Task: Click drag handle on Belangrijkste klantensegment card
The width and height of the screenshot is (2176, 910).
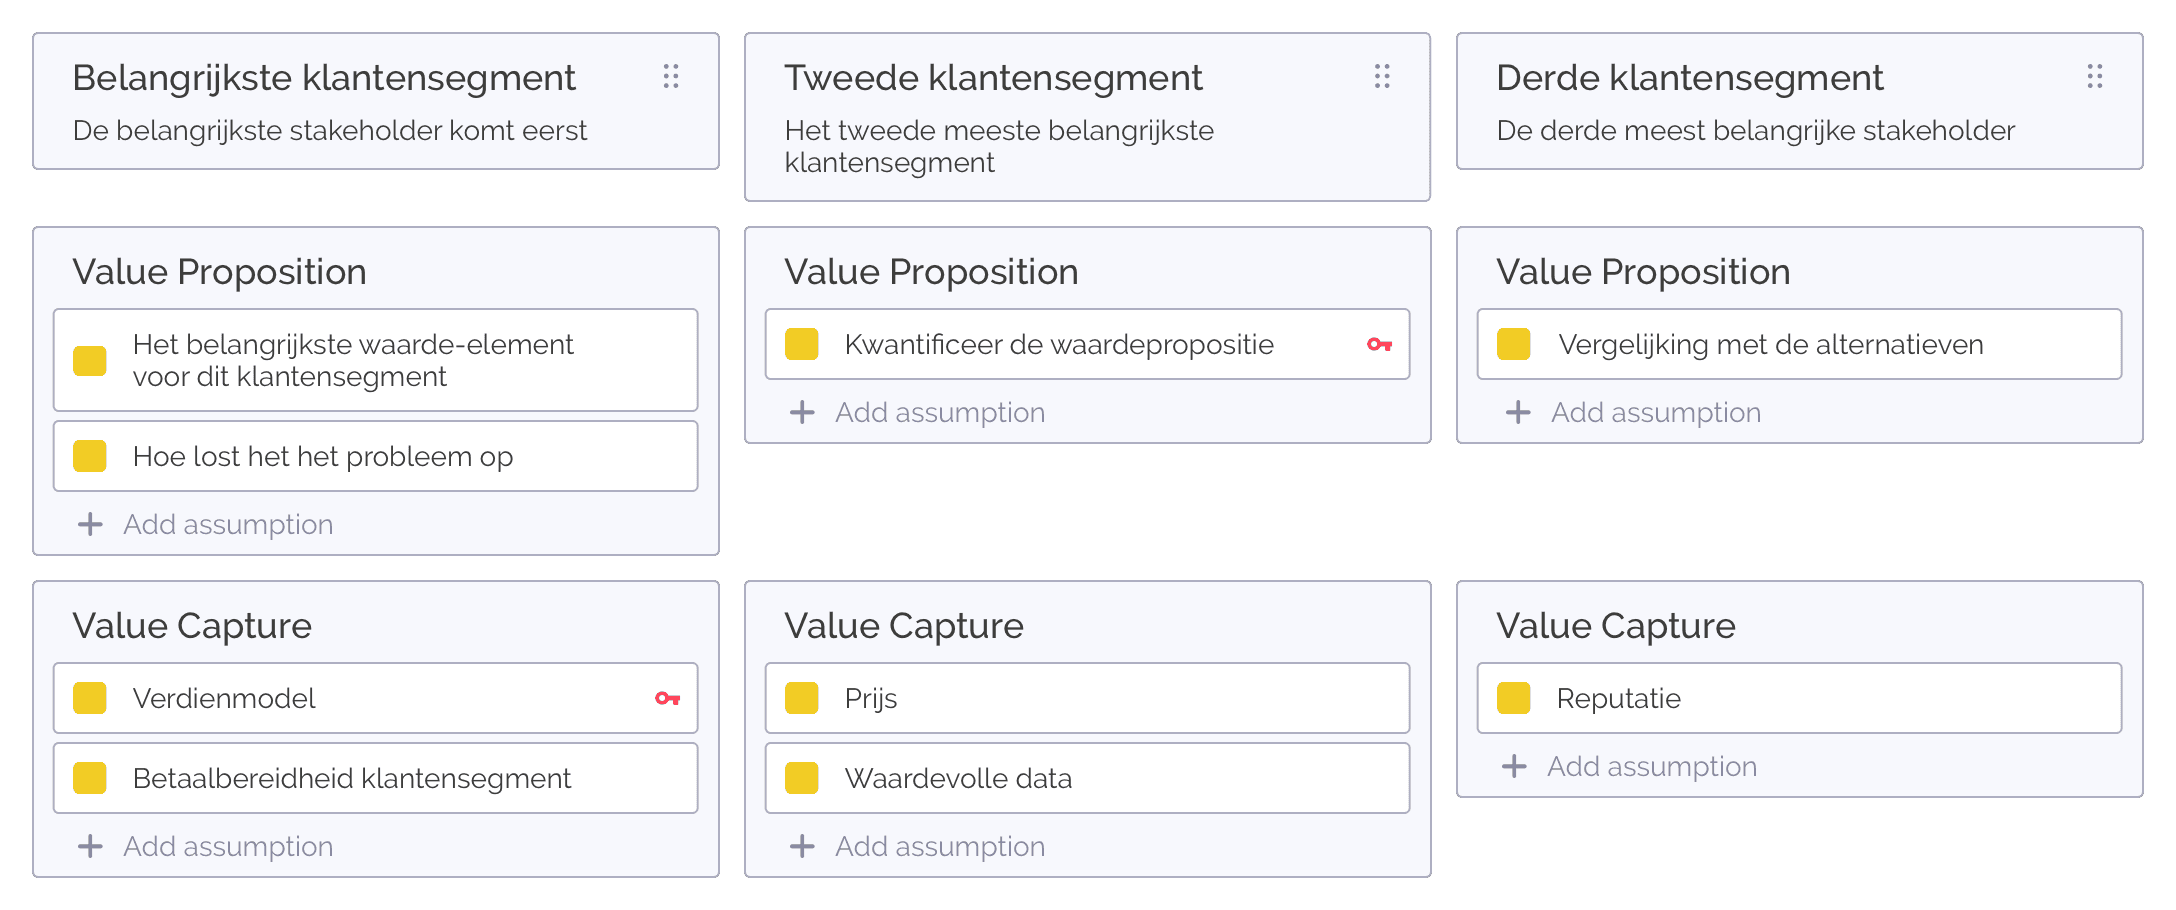Action: click(x=671, y=77)
